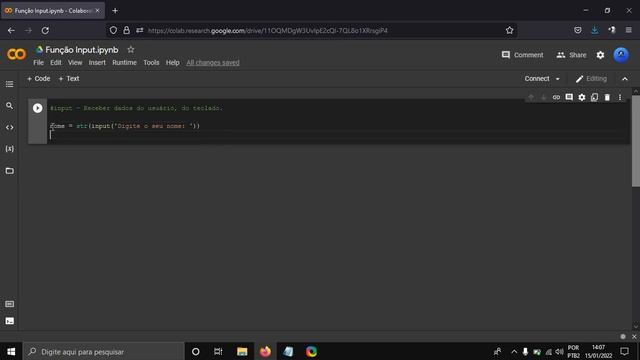Open Windows notification center
This screenshot has height=360, width=640.
tap(624, 351)
